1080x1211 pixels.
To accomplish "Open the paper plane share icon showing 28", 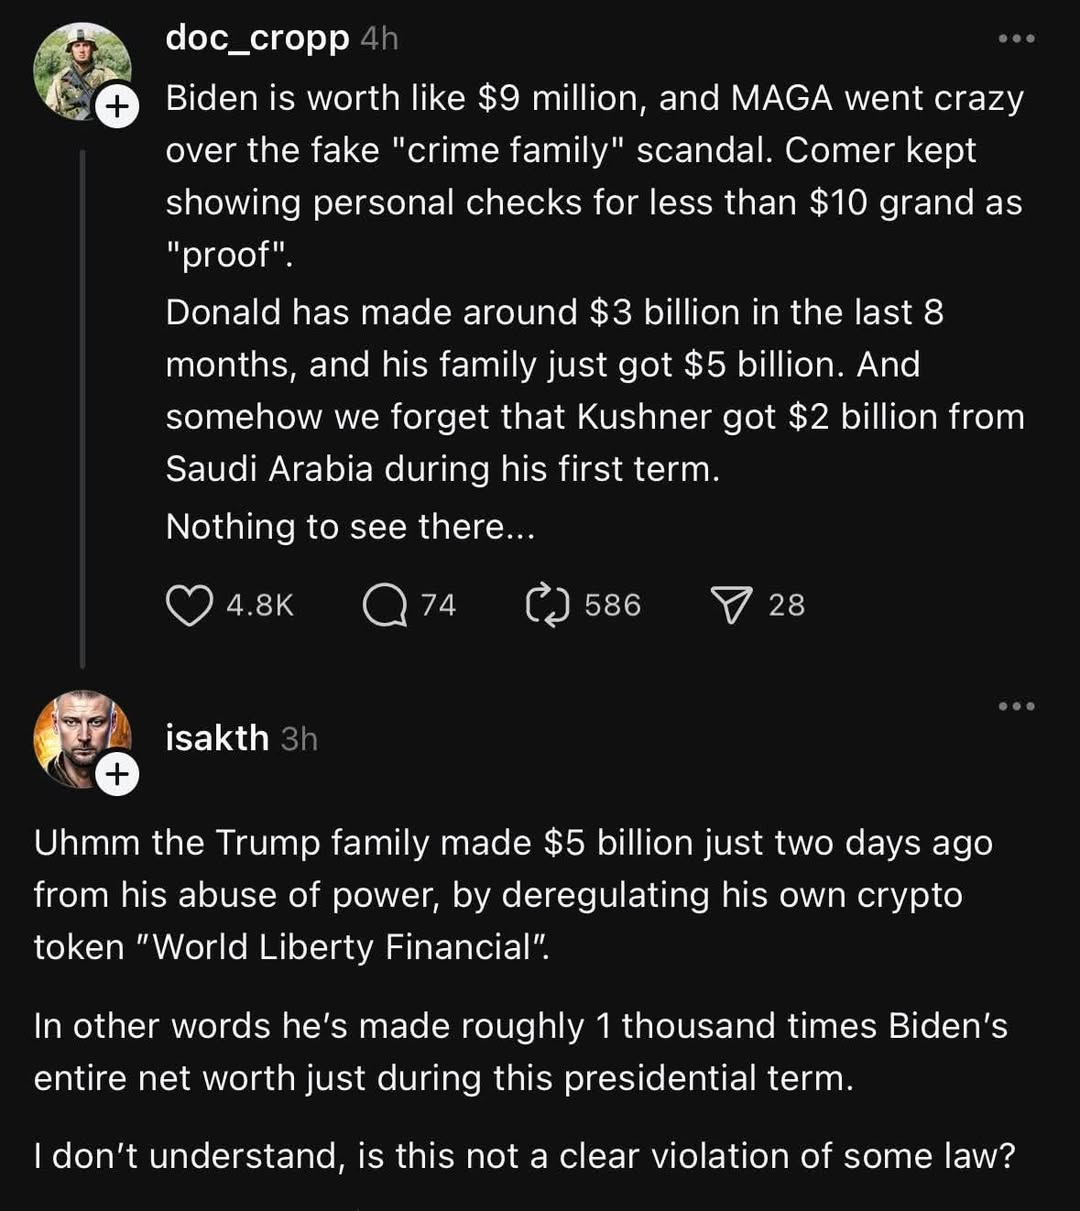I will point(733,603).
